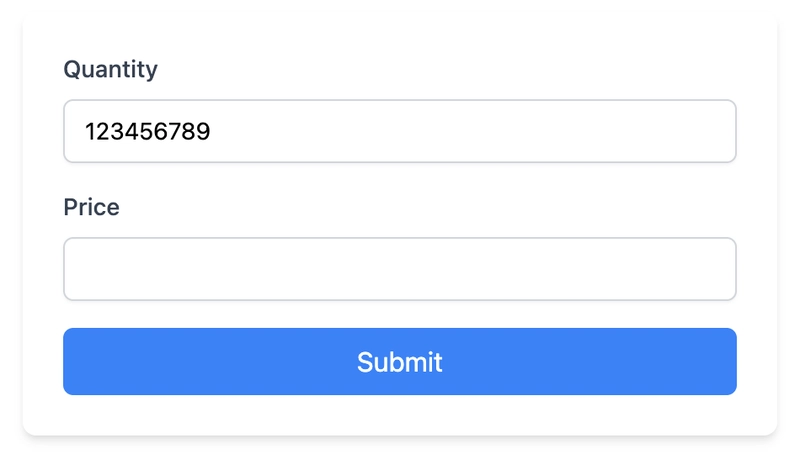Activate the field containing 123456789

tap(400, 131)
